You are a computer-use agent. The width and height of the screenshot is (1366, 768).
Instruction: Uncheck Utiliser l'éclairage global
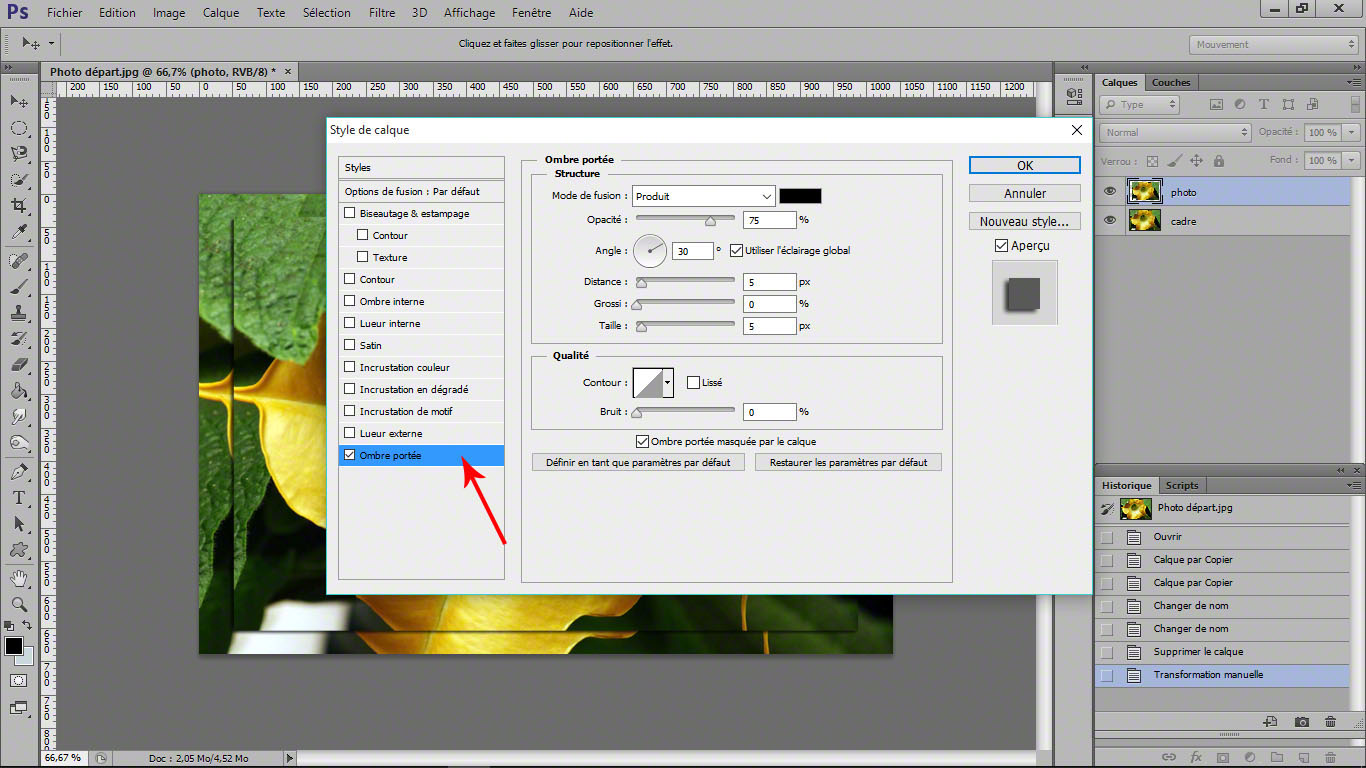[737, 250]
